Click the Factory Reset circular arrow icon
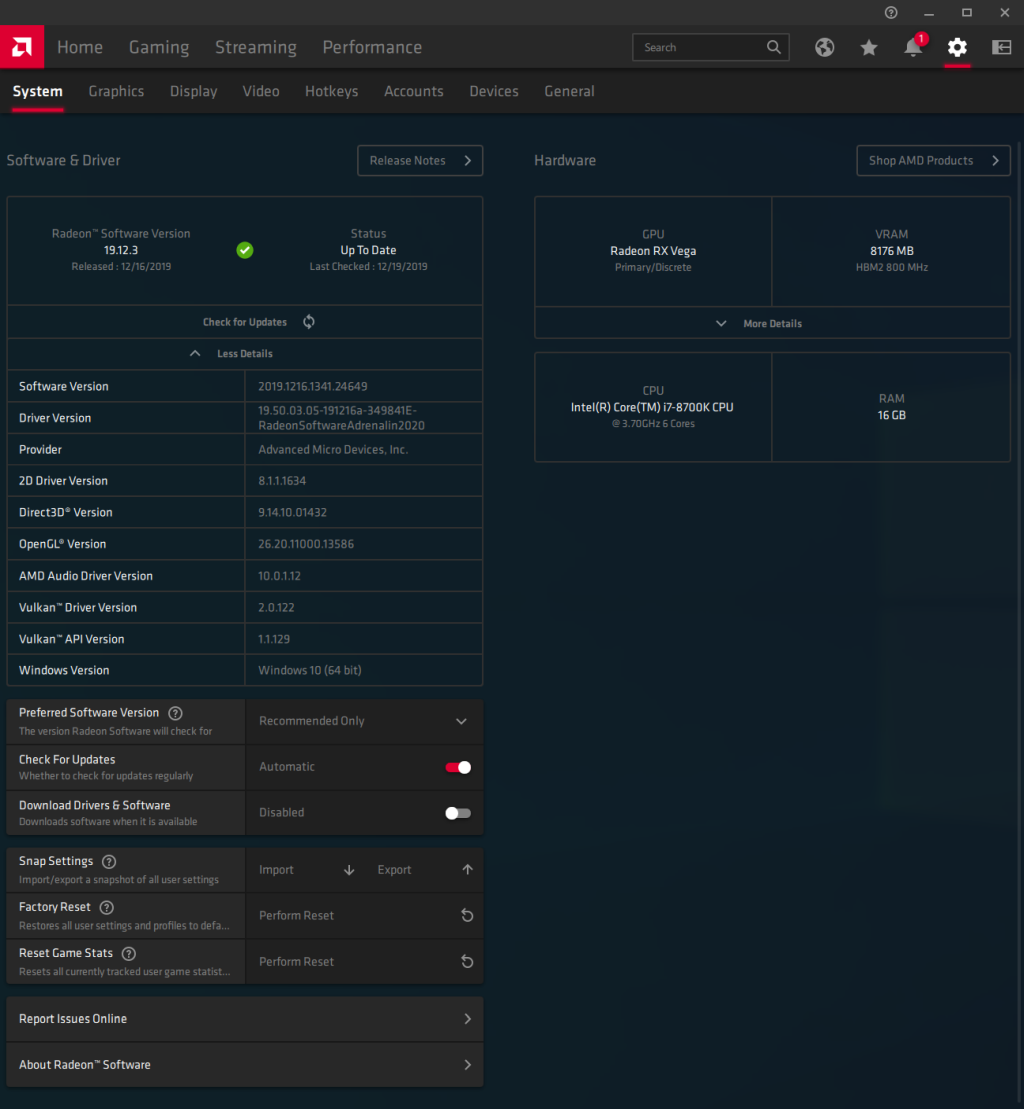1024x1109 pixels. [x=467, y=915]
